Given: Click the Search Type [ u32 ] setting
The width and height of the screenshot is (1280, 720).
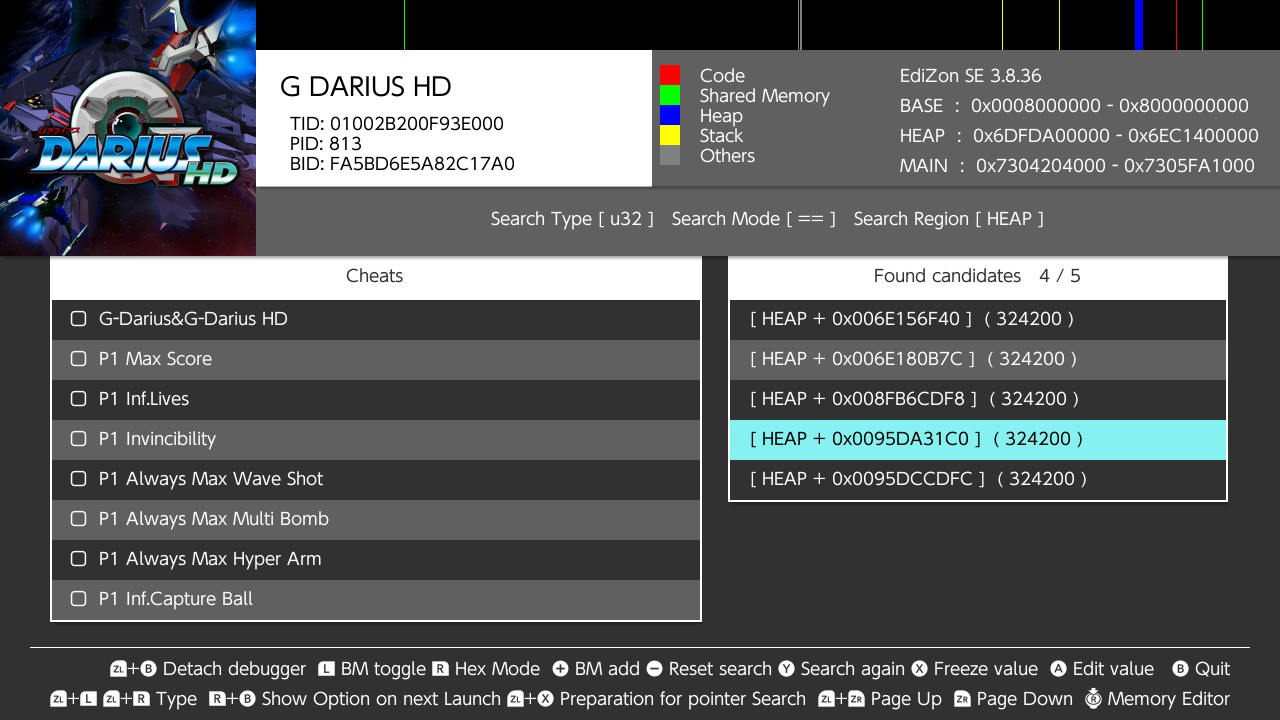Looking at the screenshot, I should (x=572, y=219).
